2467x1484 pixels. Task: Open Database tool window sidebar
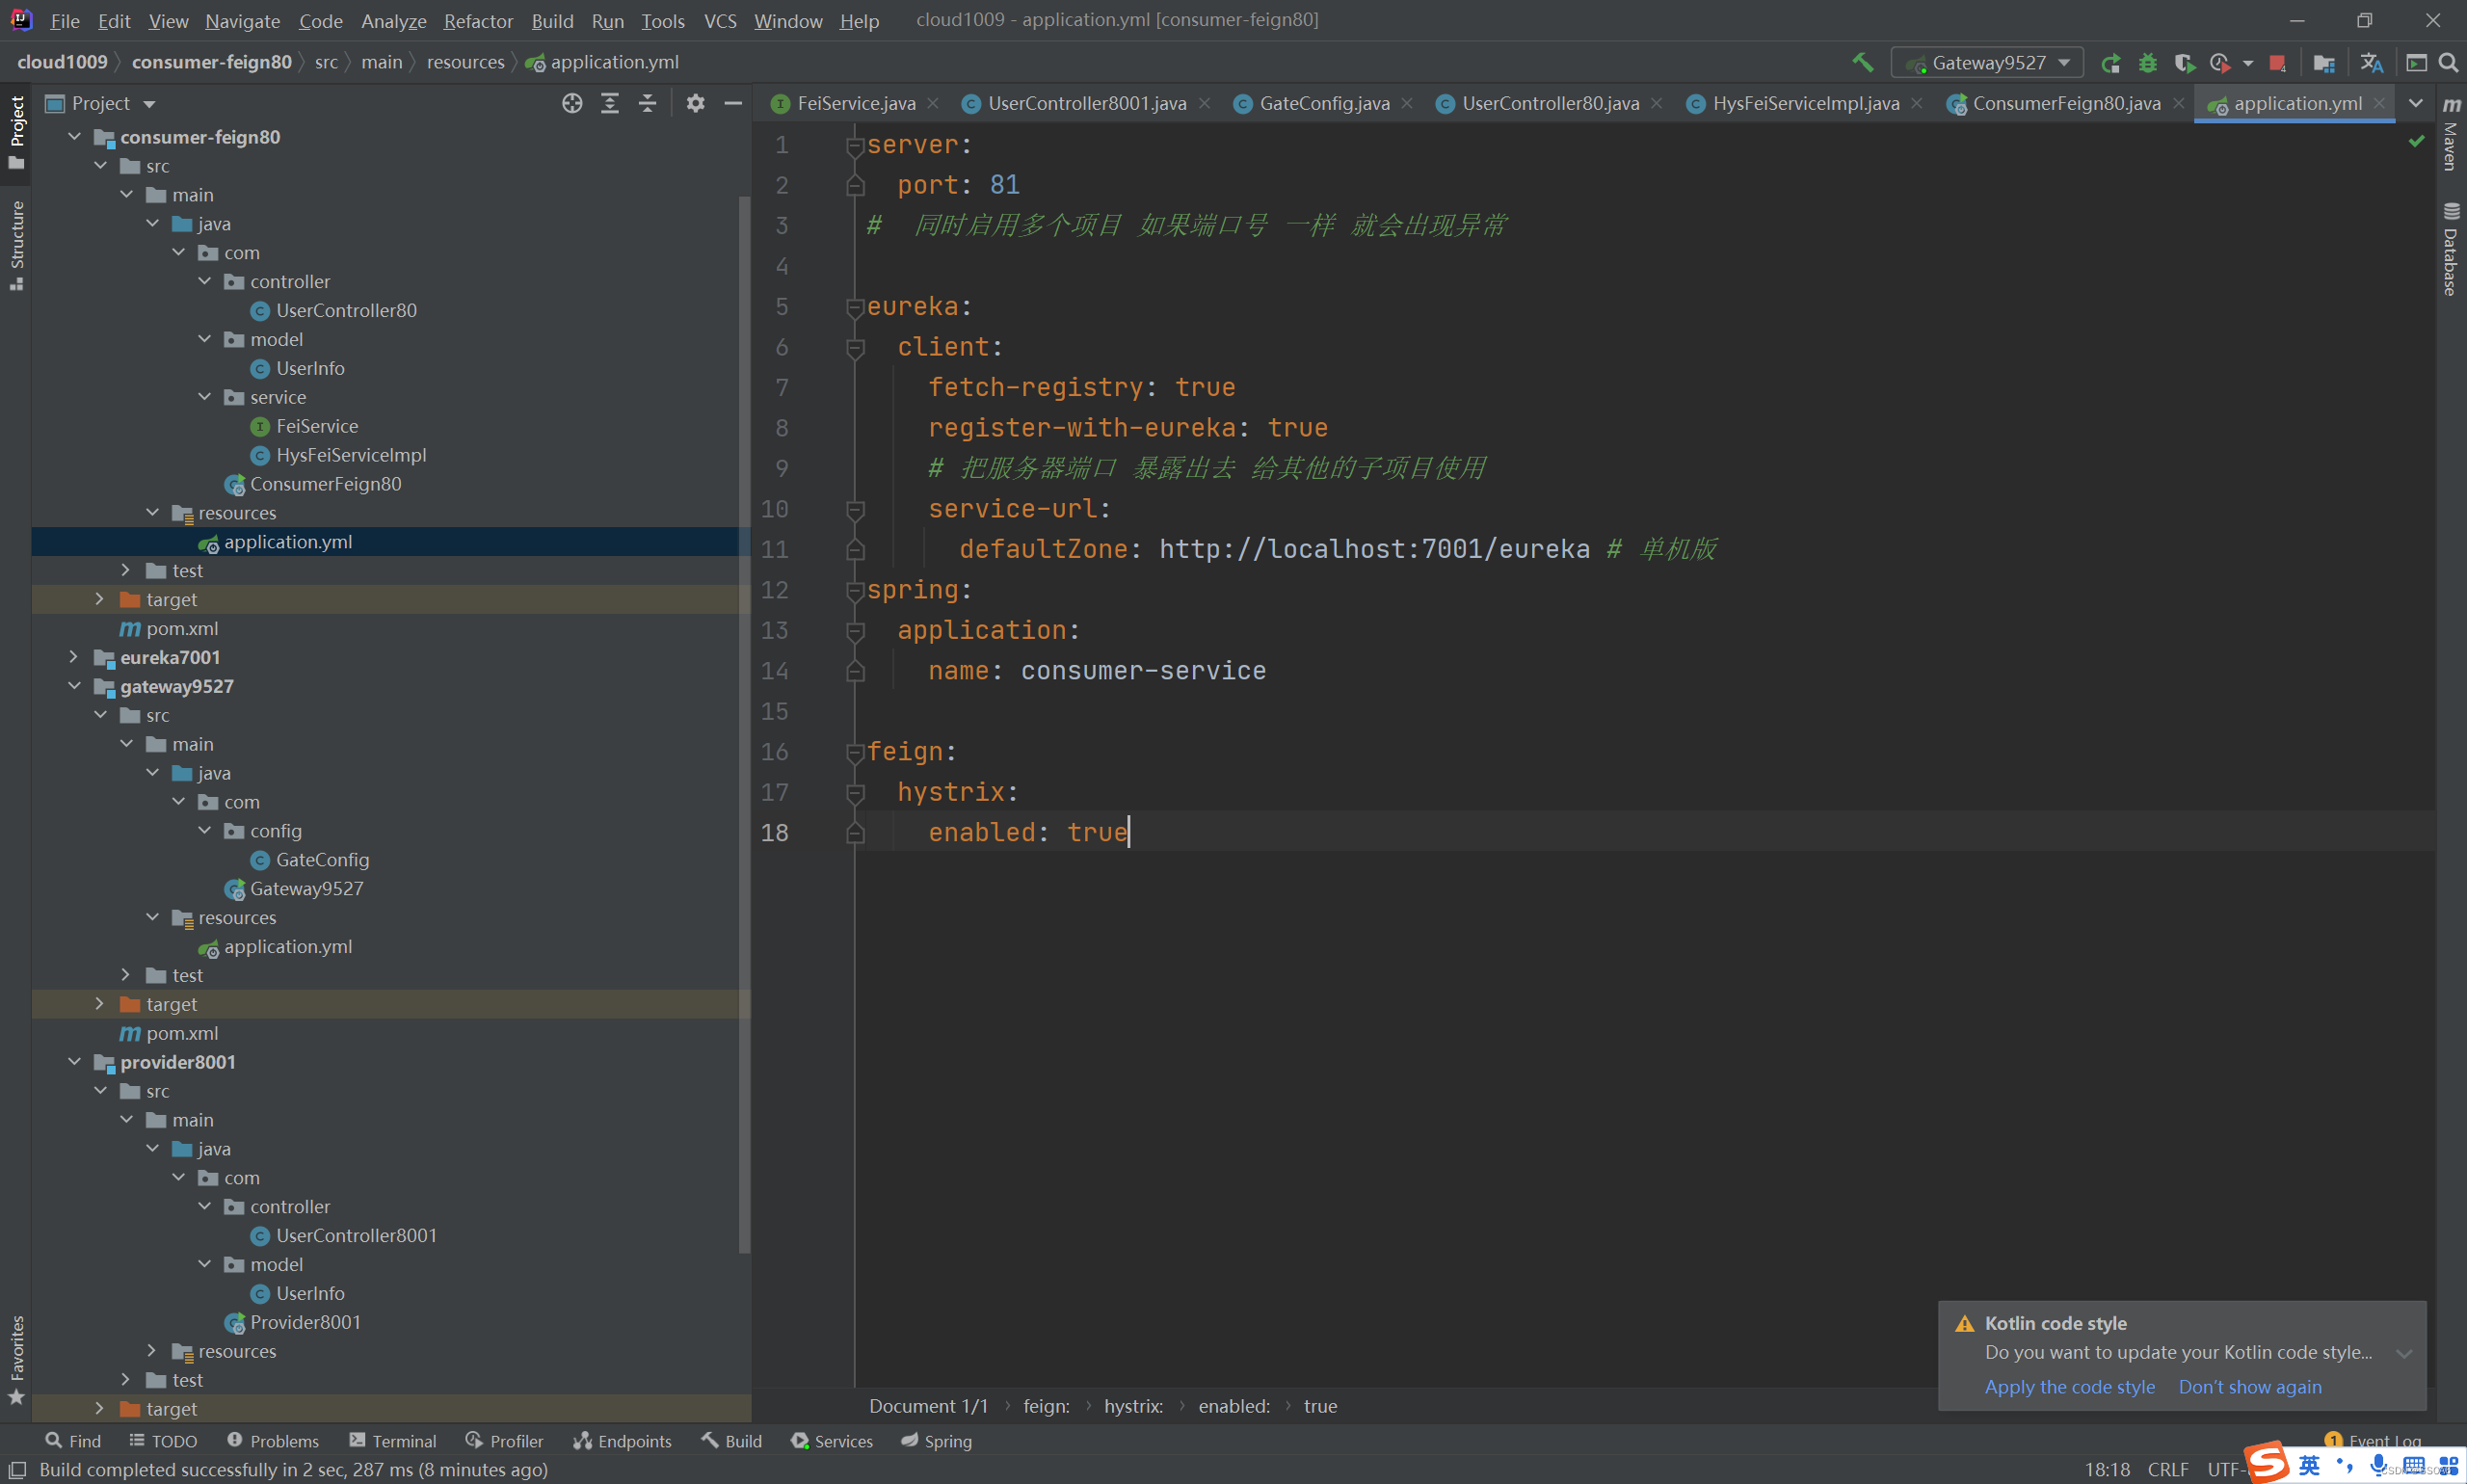(x=2450, y=250)
